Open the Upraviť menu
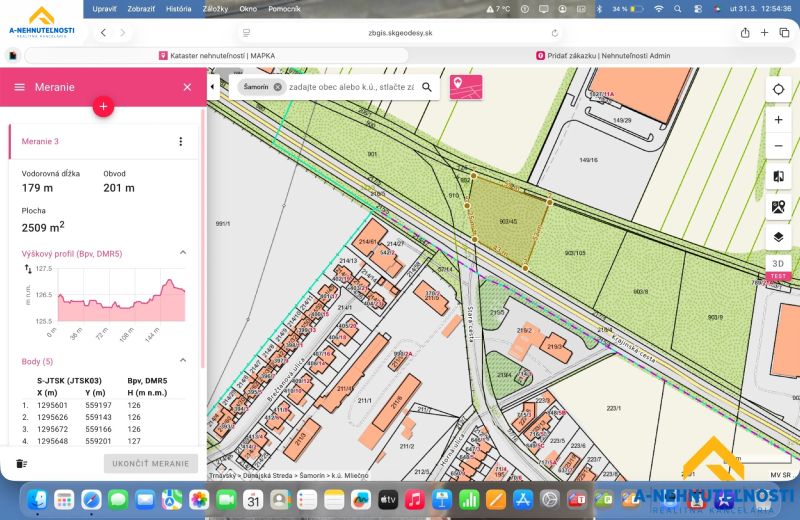The height and width of the screenshot is (520, 800). pyautogui.click(x=104, y=9)
